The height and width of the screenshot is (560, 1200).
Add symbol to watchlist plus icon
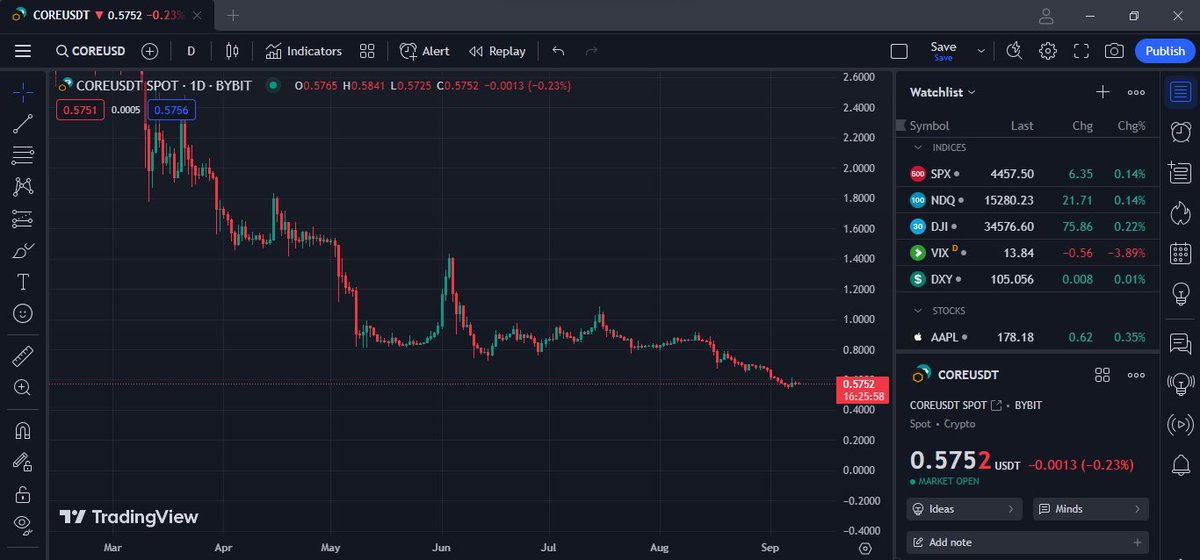(x=1103, y=92)
